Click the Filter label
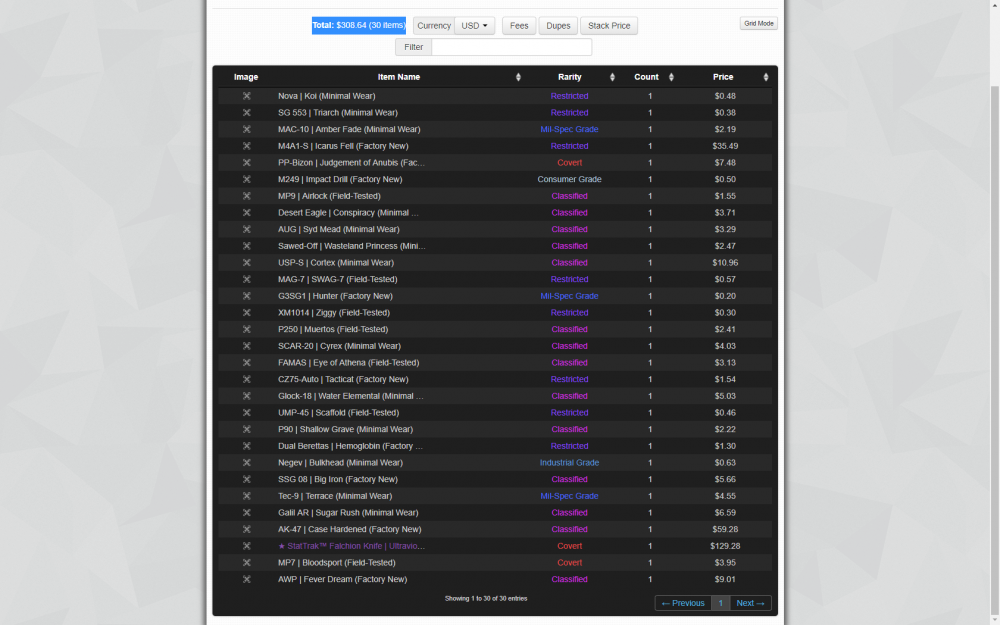The image size is (1000, 625). click(x=413, y=47)
